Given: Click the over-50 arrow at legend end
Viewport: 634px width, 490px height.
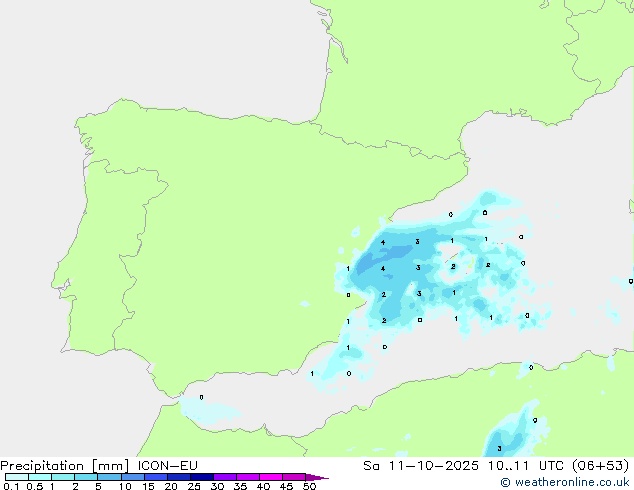Looking at the screenshot, I should coord(317,477).
